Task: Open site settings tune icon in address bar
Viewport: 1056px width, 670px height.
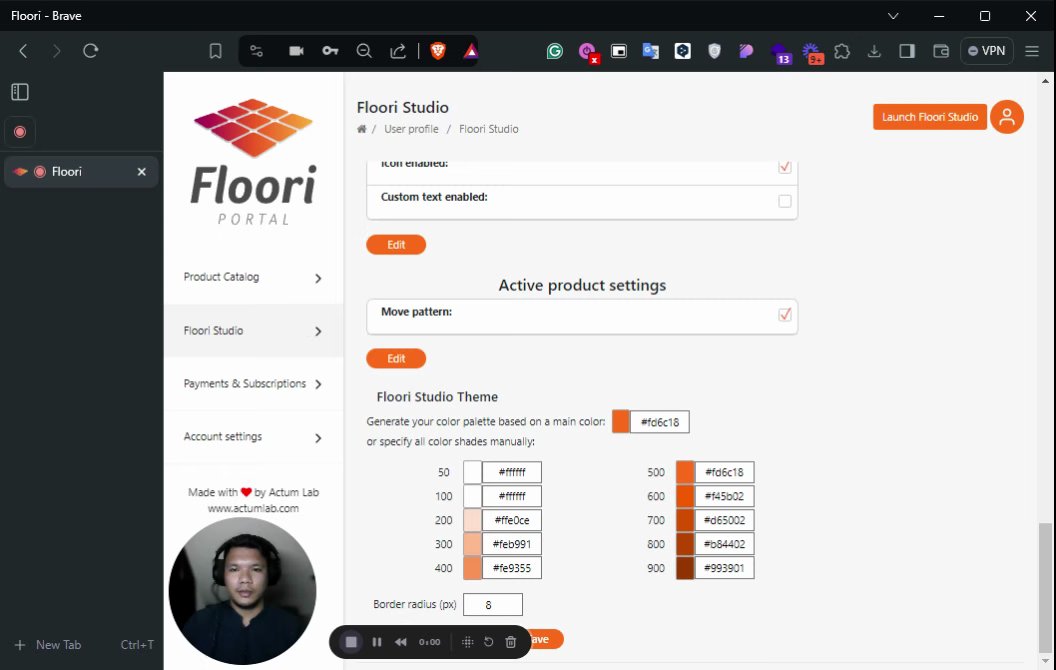Action: point(256,51)
